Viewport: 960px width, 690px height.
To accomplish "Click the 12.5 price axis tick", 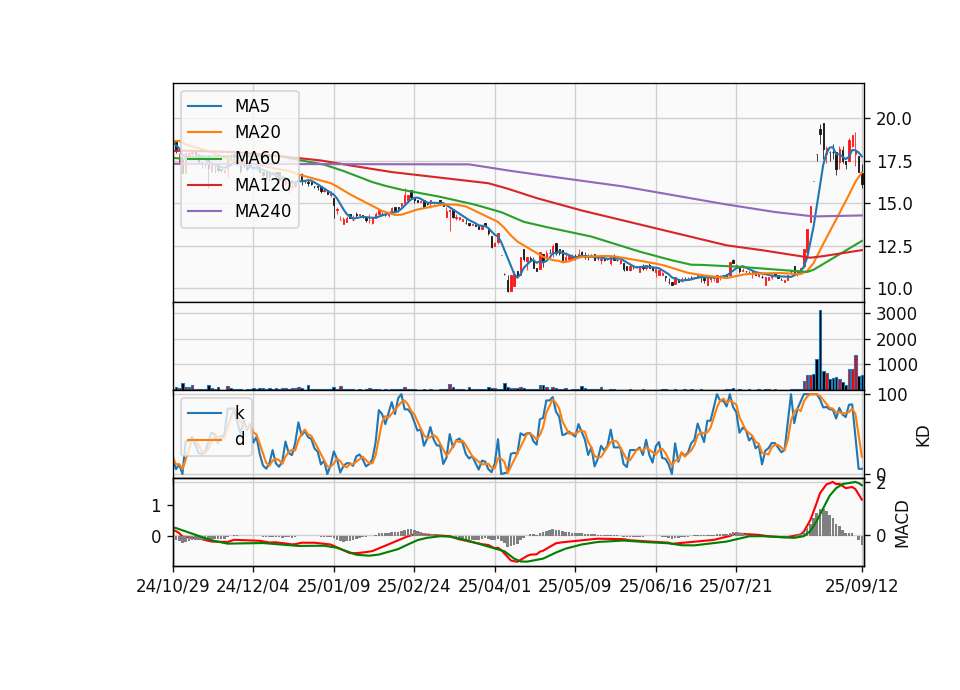I will [894, 247].
